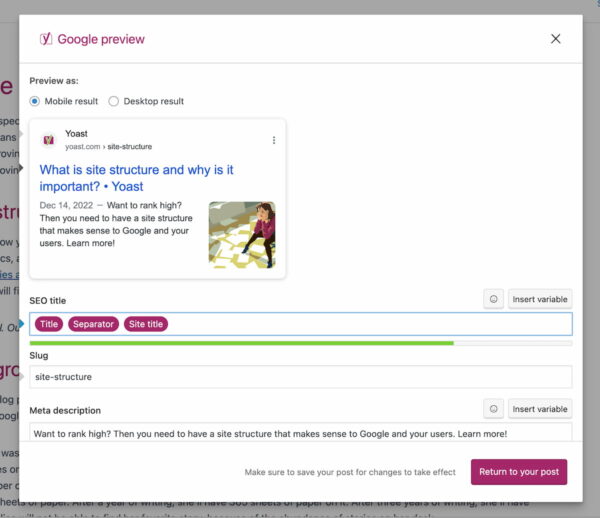Click the Slug input field
600x518 pixels.
301,377
